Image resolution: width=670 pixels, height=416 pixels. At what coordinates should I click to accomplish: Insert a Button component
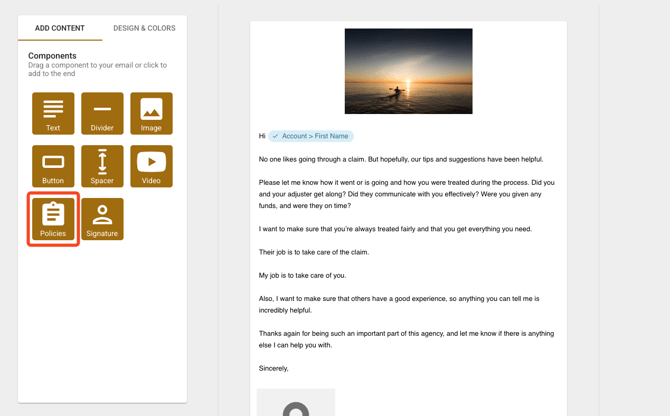(53, 166)
